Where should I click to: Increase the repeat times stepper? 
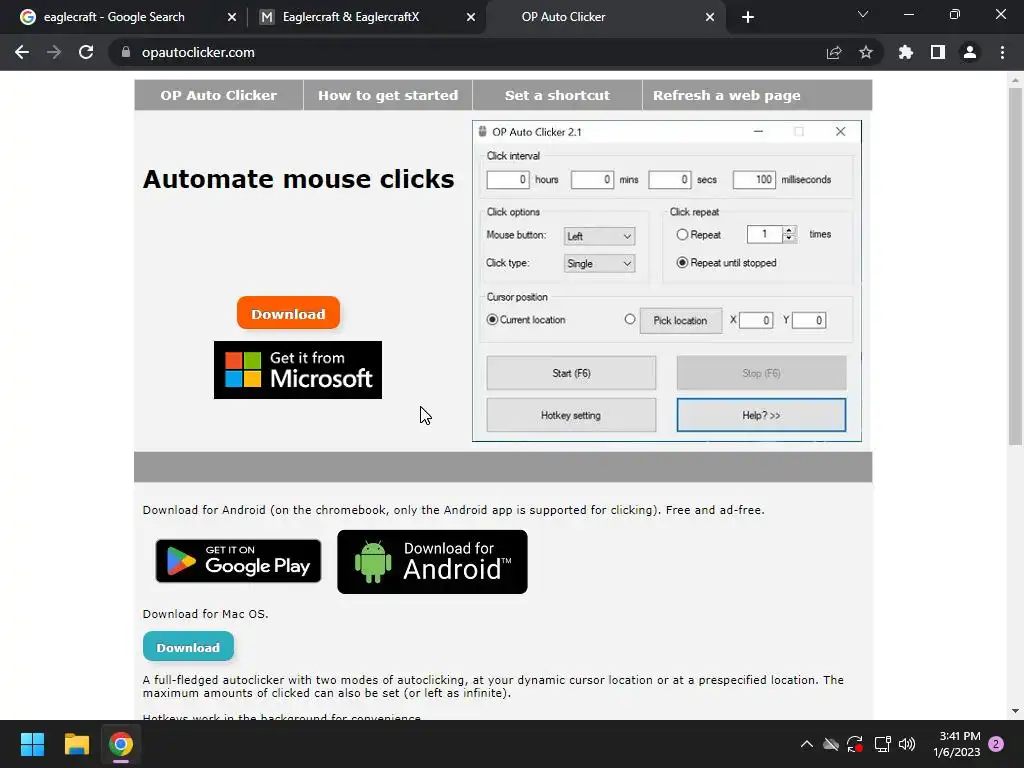coord(790,230)
